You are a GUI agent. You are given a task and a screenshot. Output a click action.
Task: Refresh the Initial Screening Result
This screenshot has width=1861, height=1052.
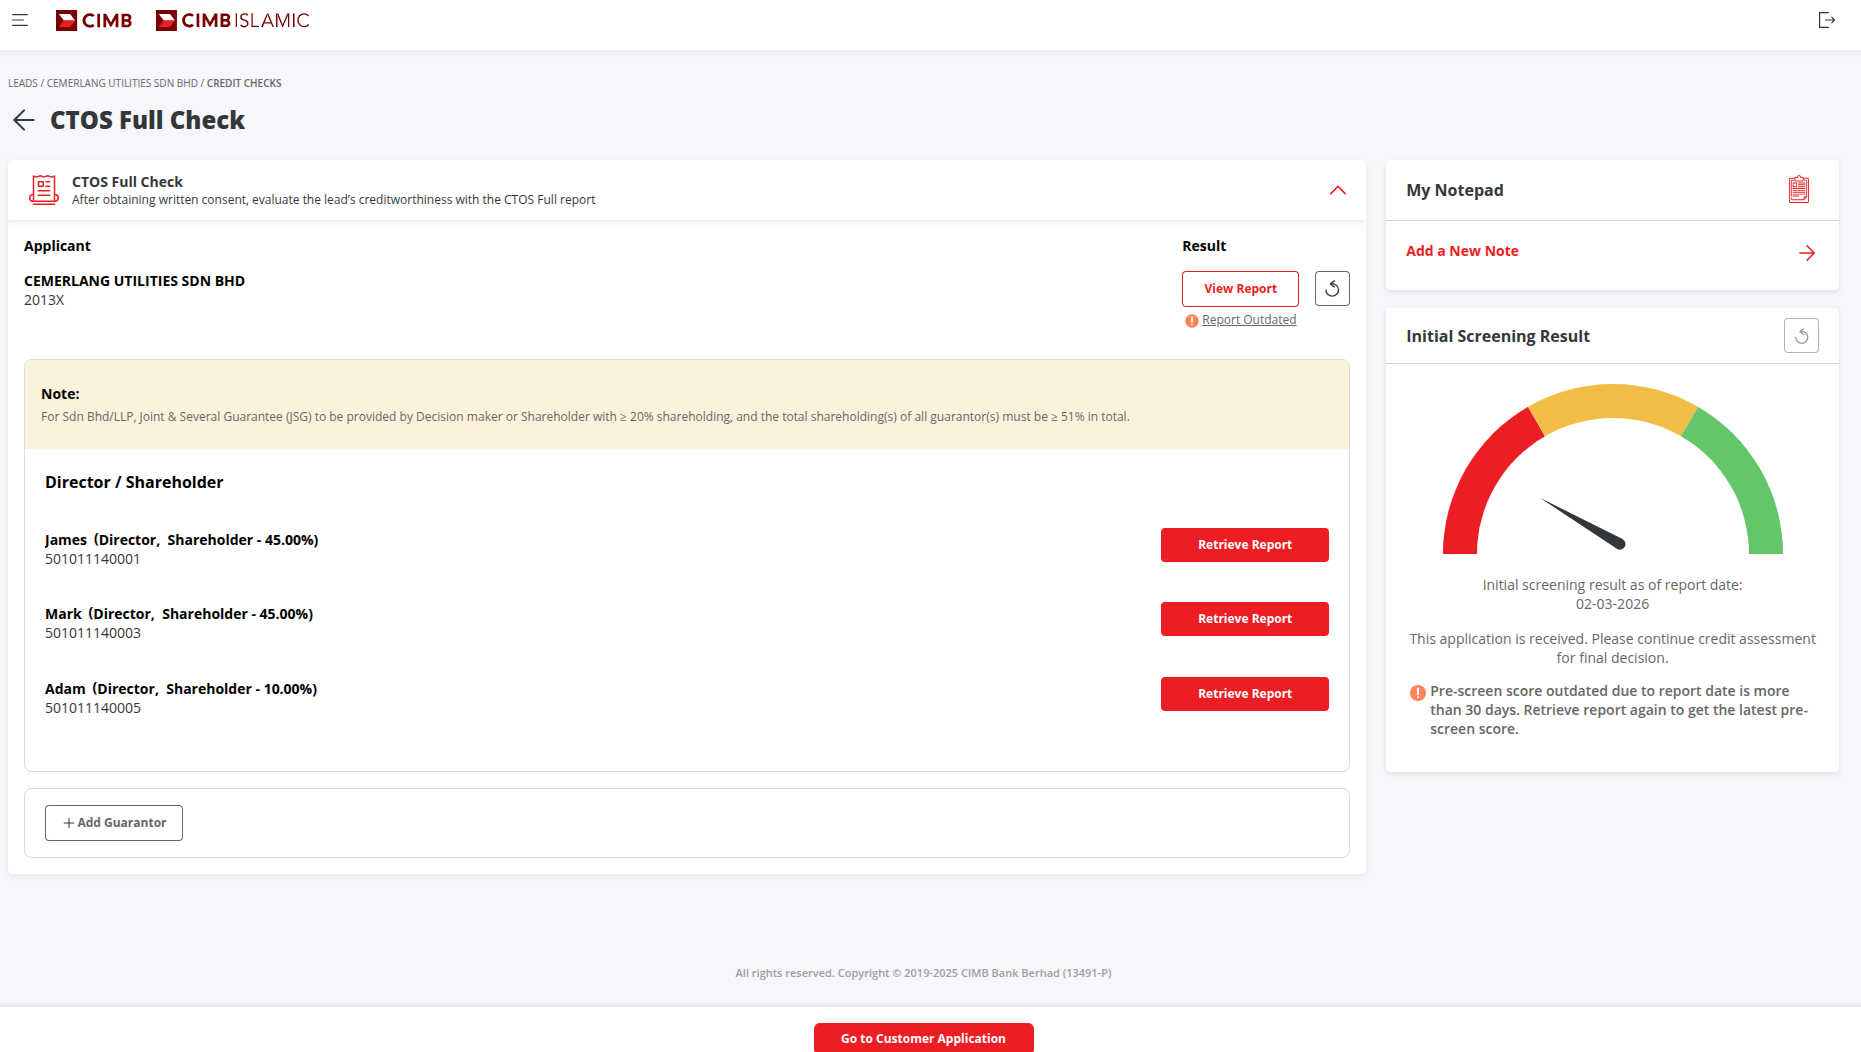pyautogui.click(x=1801, y=336)
